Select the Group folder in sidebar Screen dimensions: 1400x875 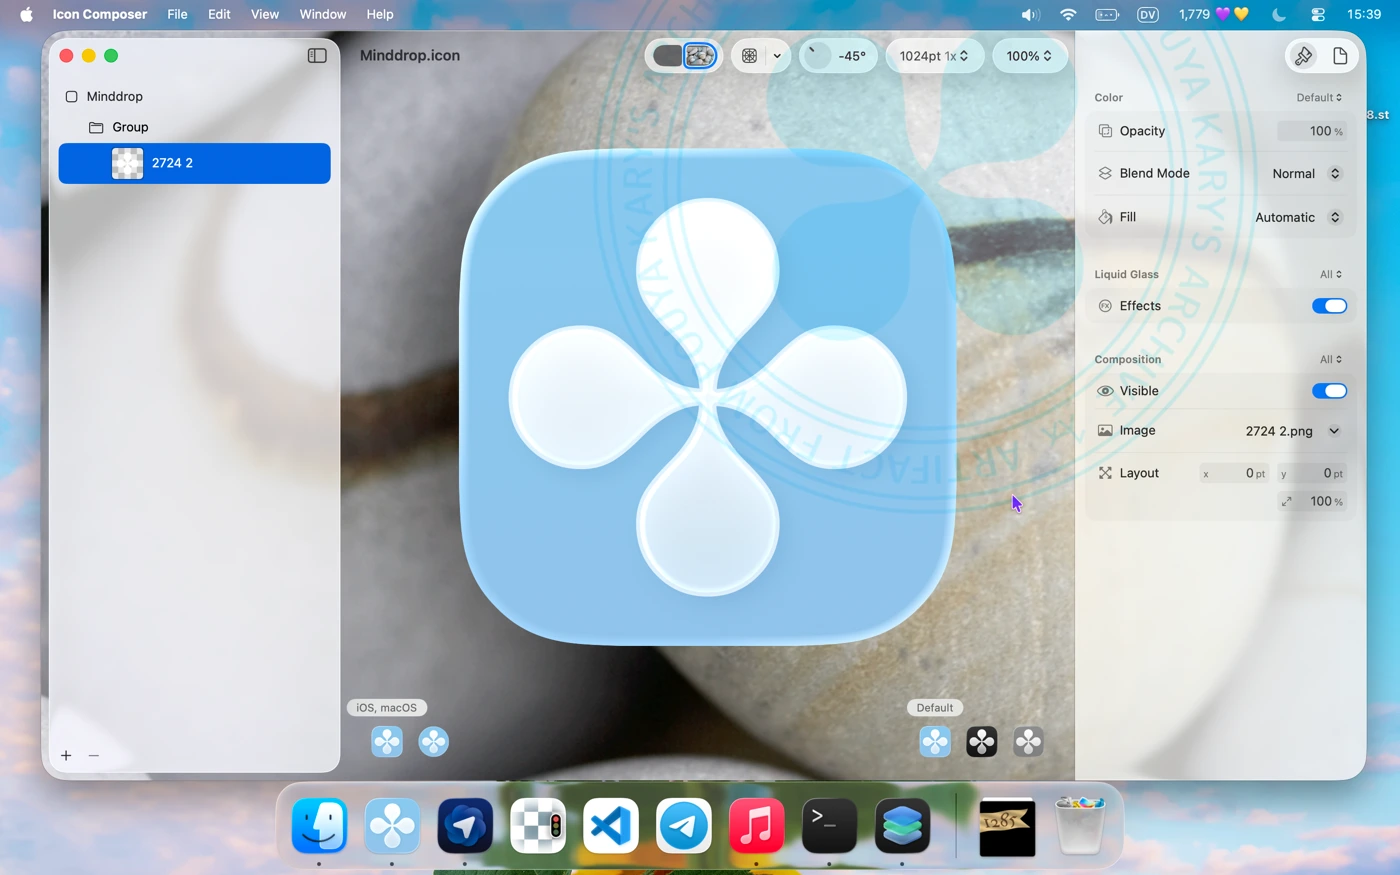130,127
